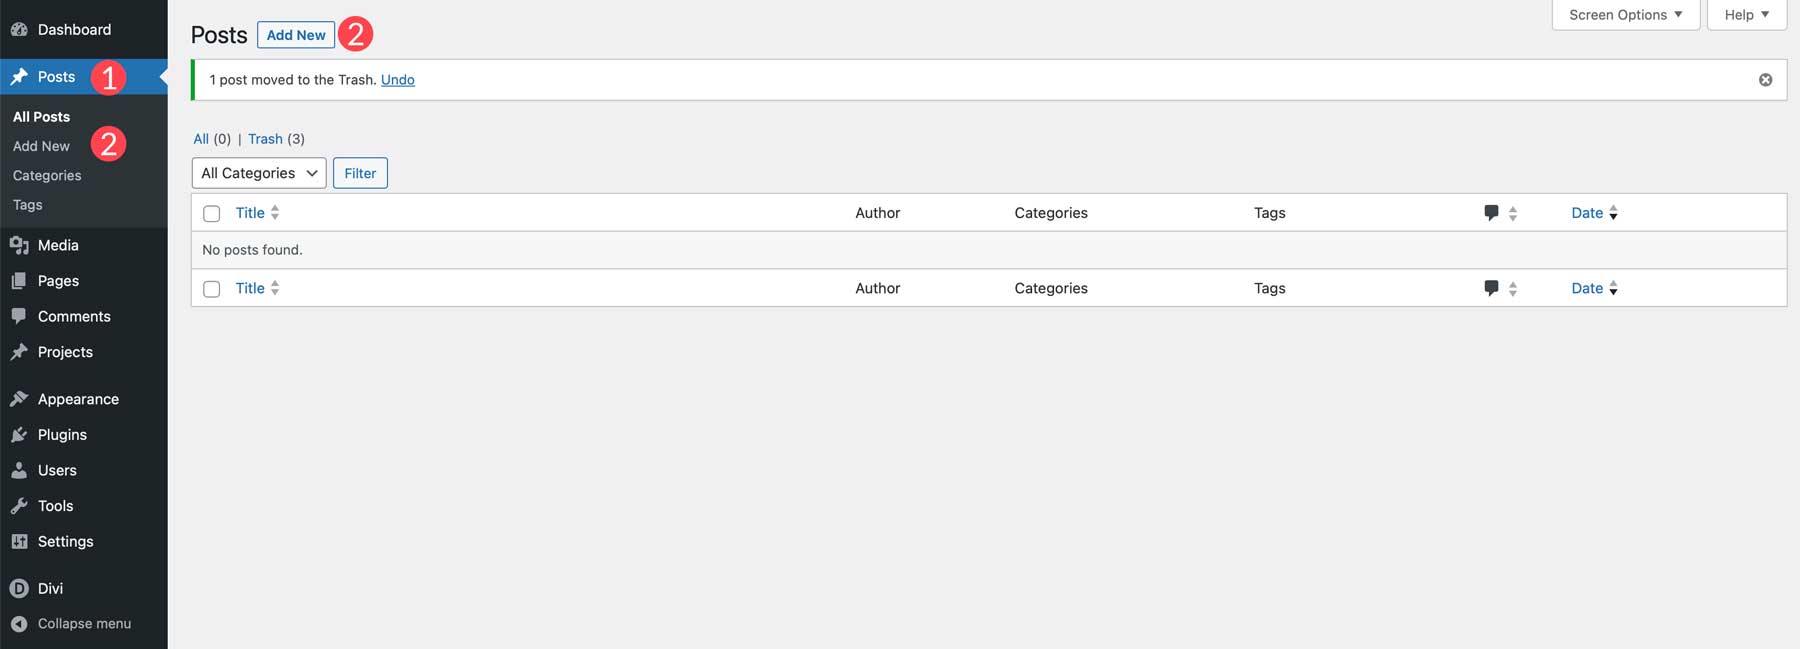Open the All Categories dropdown

coord(258,172)
